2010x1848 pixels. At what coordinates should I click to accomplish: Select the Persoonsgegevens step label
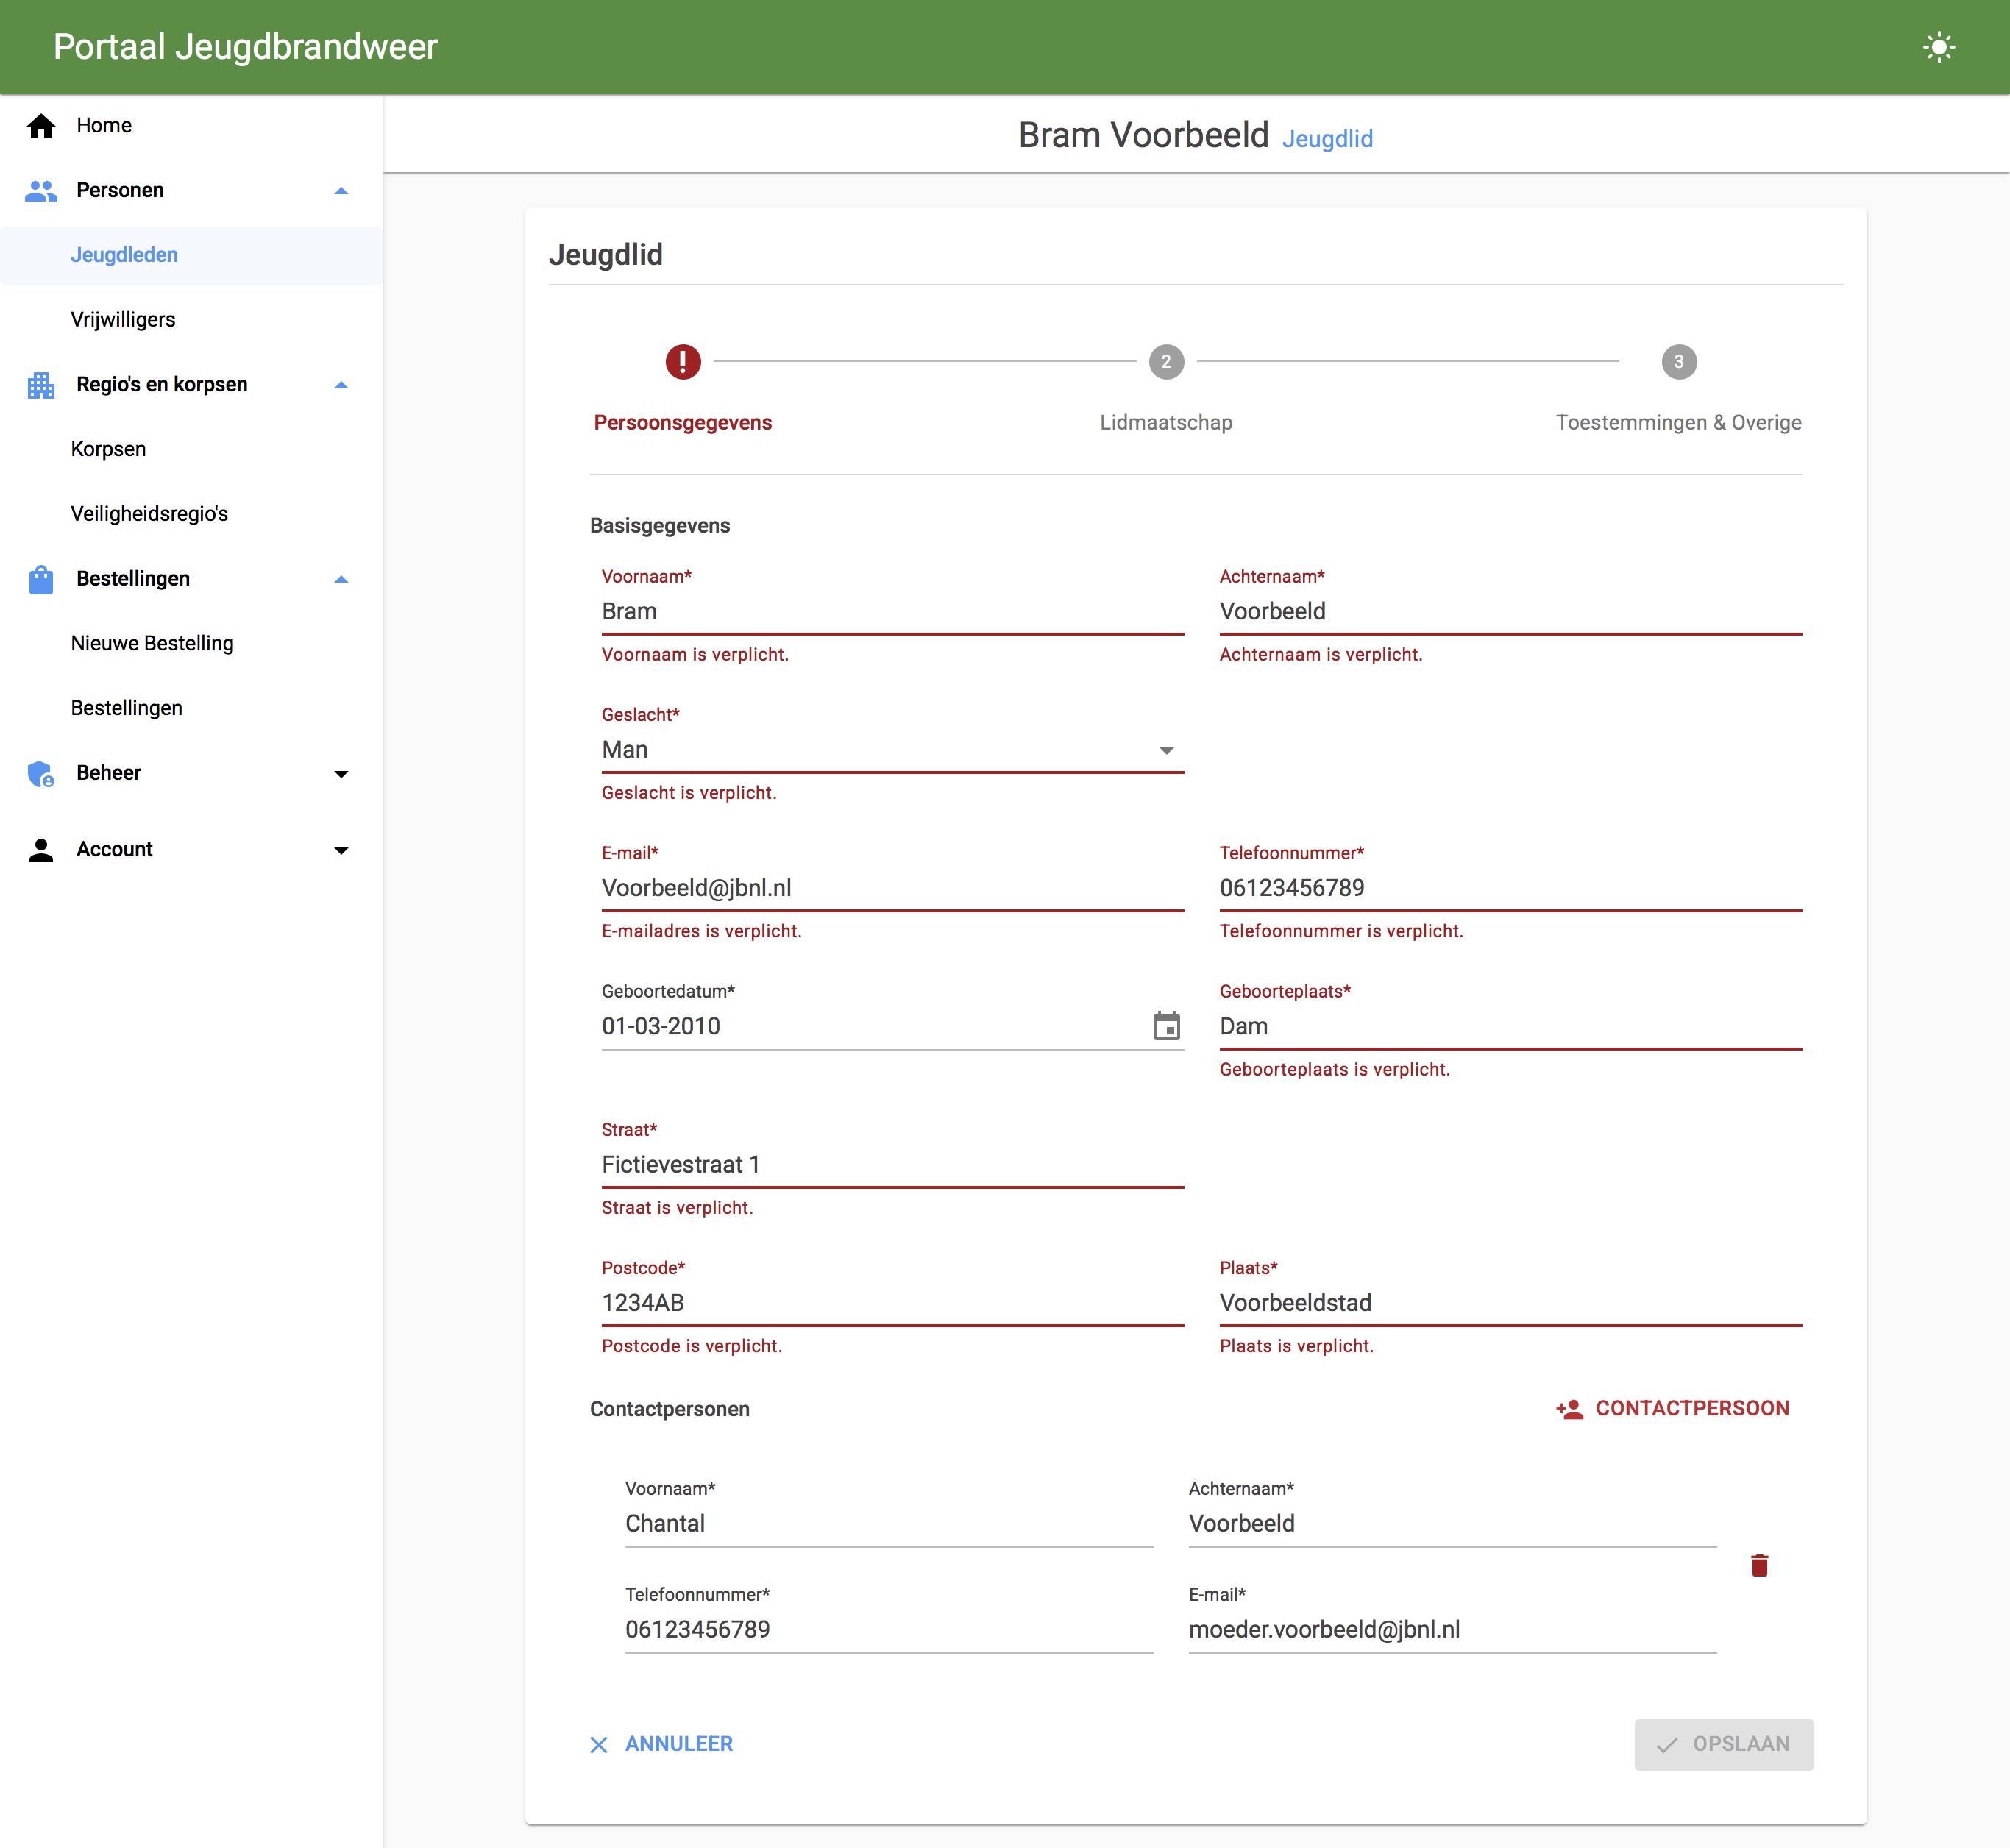point(683,422)
